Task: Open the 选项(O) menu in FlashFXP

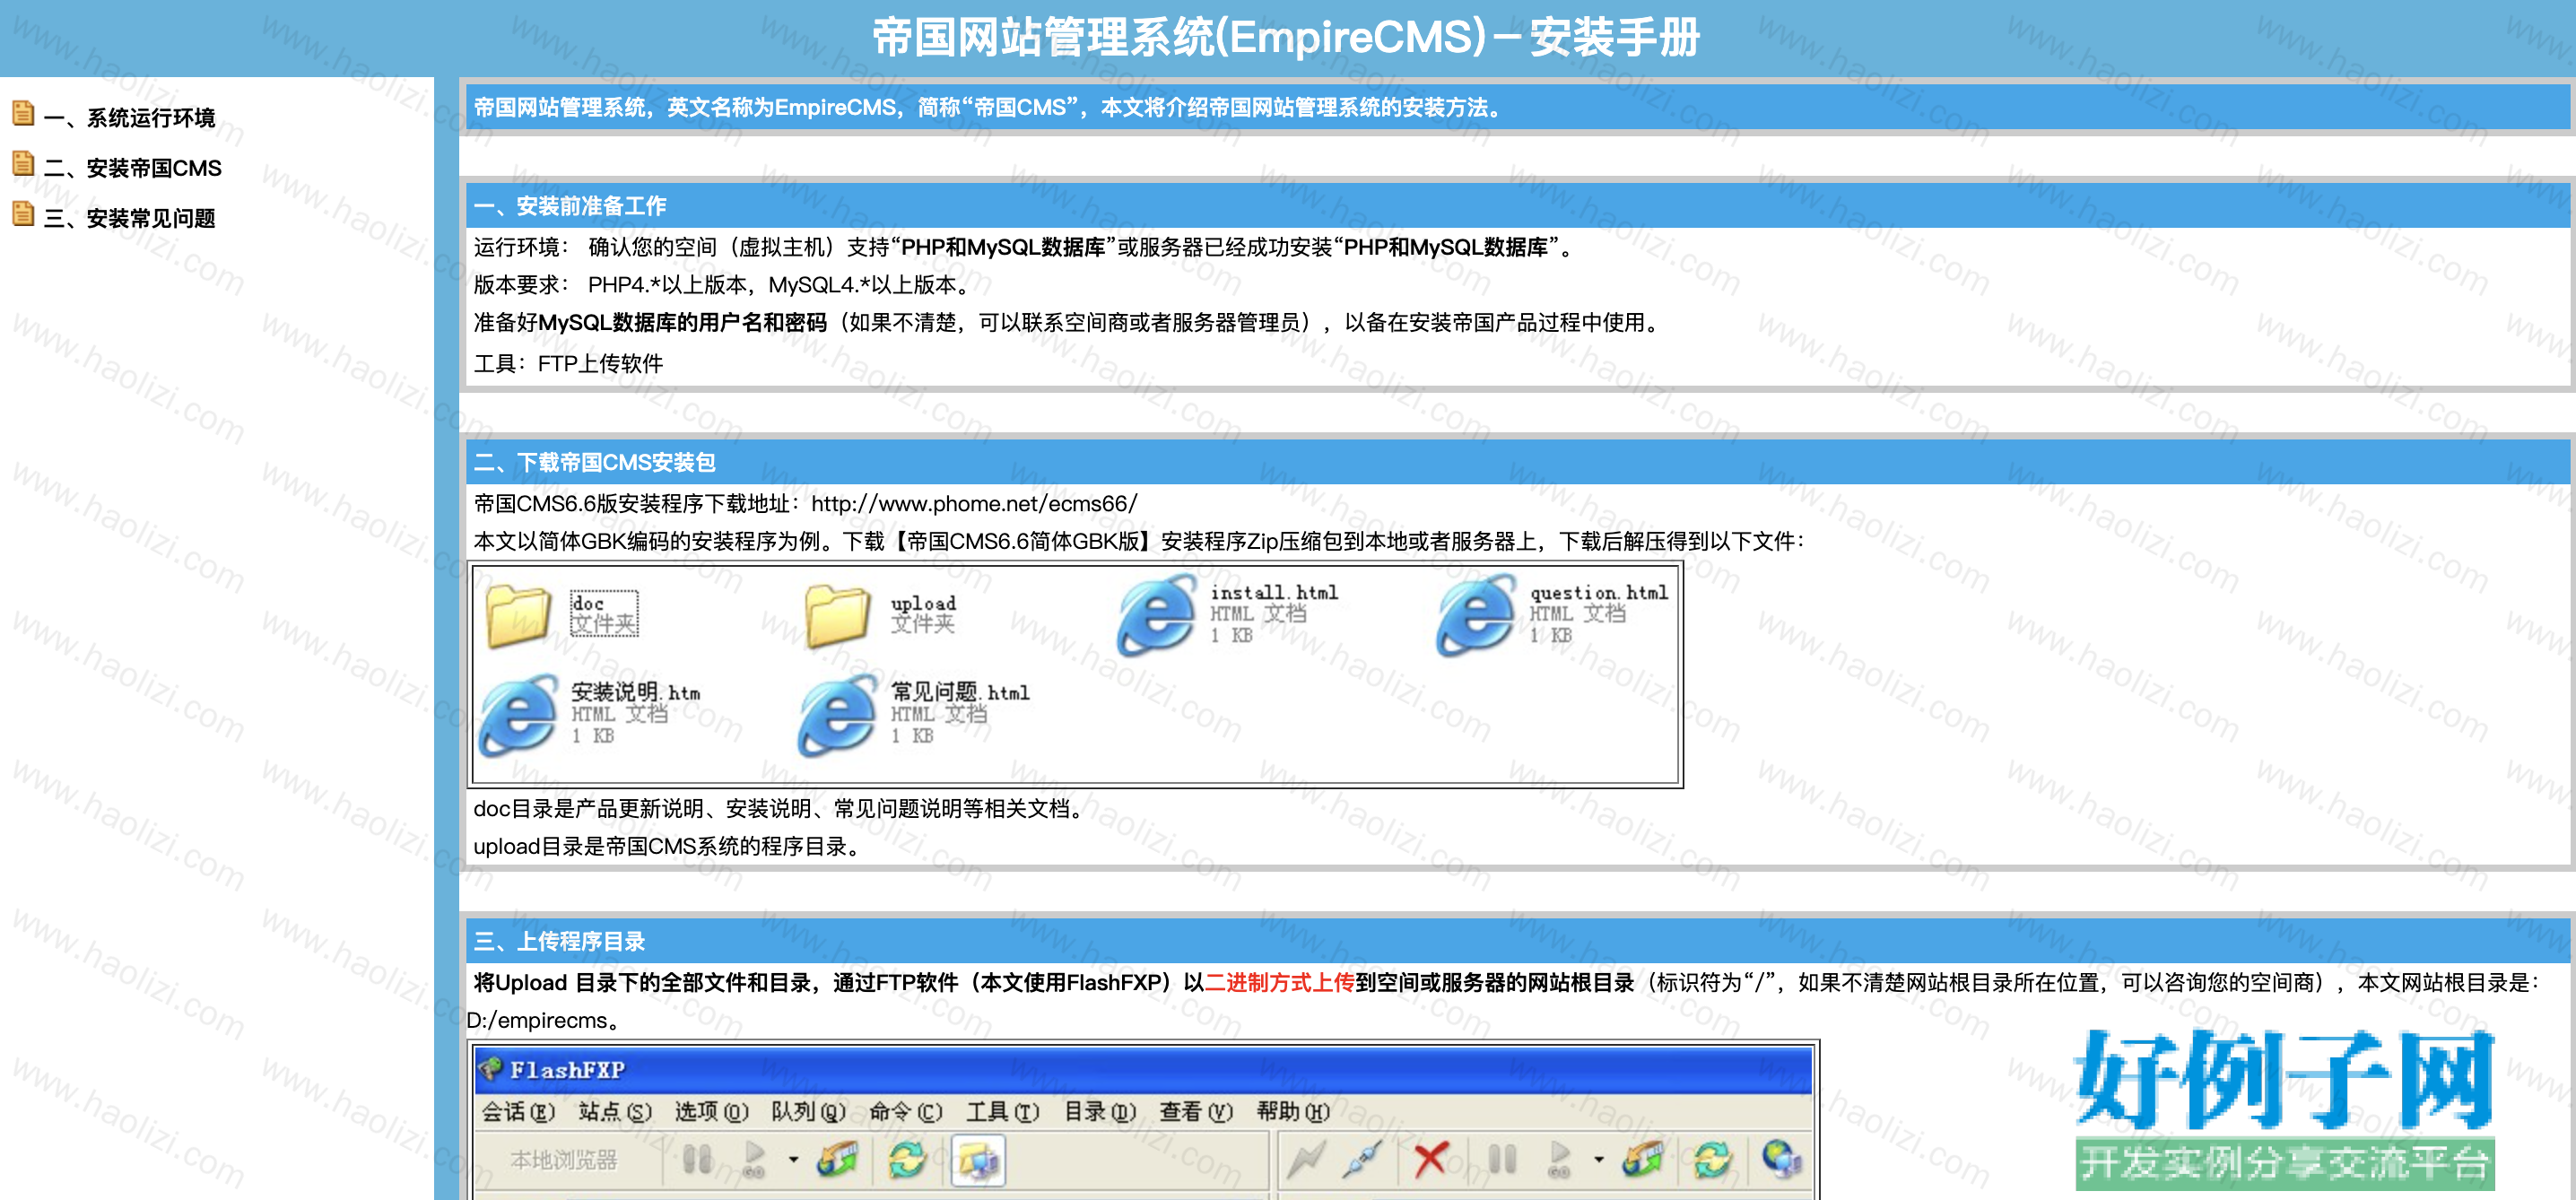Action: coord(712,1112)
